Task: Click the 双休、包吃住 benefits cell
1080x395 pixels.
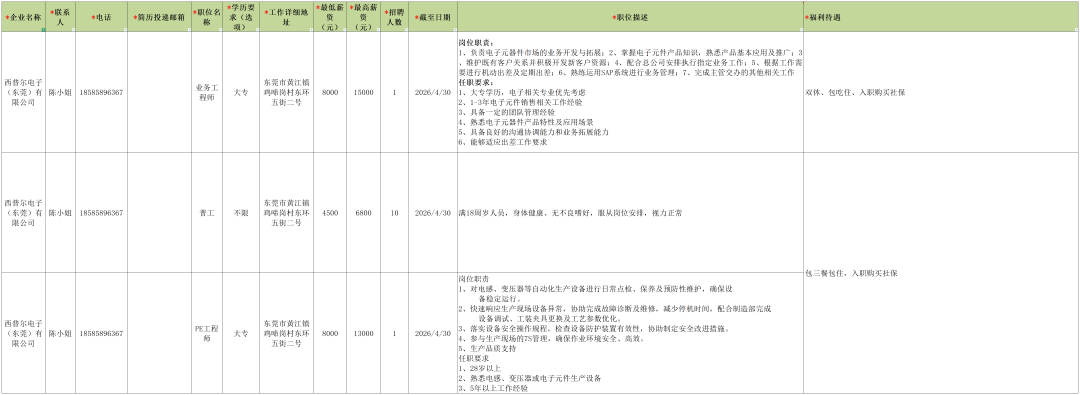Action: coord(941,92)
